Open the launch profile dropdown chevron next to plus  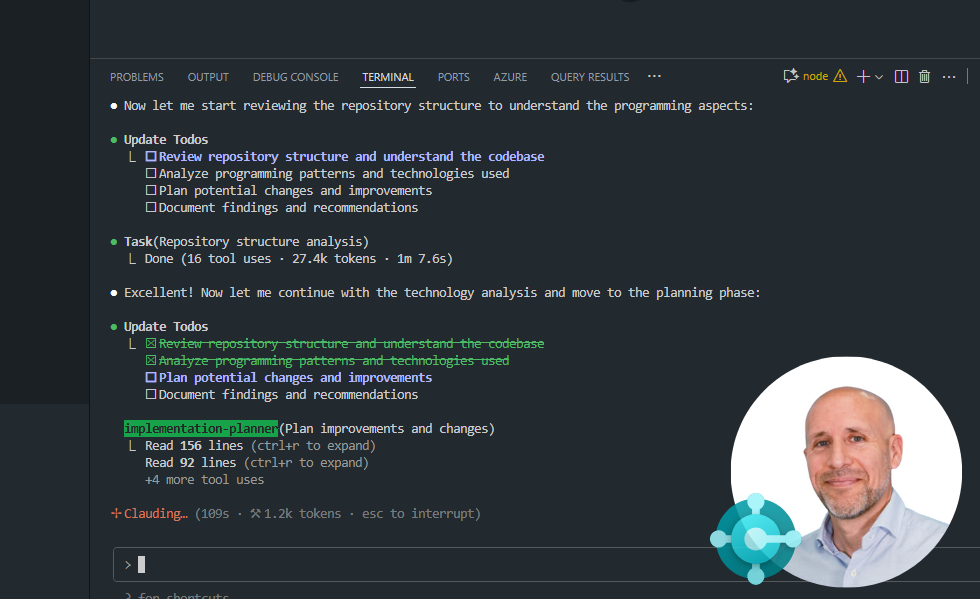pos(879,77)
